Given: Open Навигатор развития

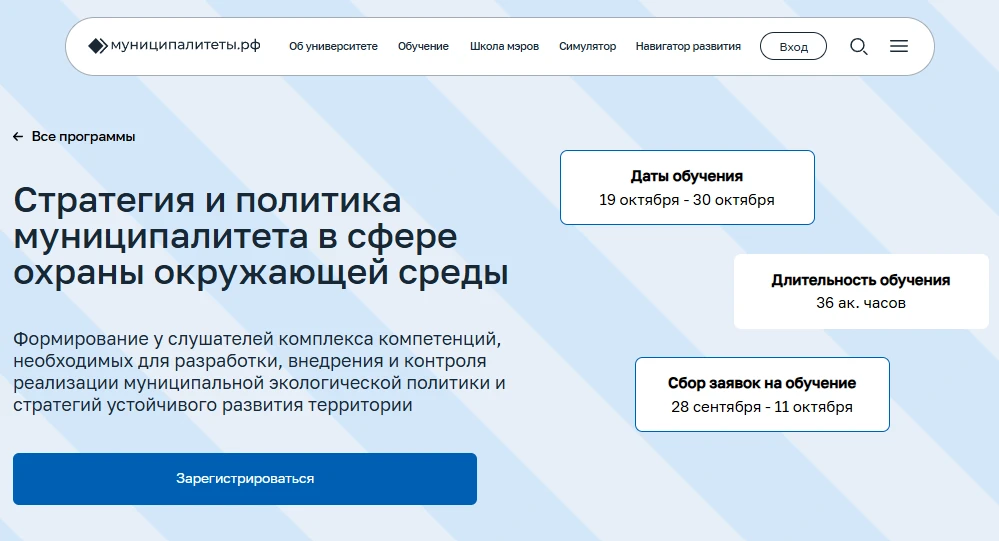Looking at the screenshot, I should (x=688, y=47).
